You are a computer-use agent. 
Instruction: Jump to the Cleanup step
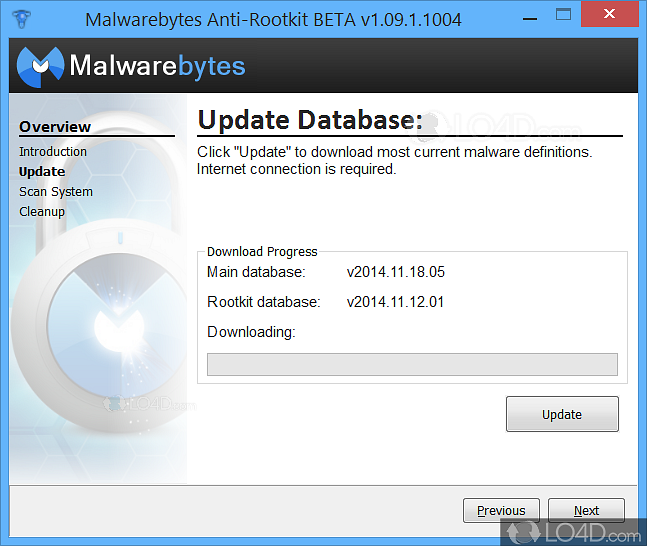point(42,212)
